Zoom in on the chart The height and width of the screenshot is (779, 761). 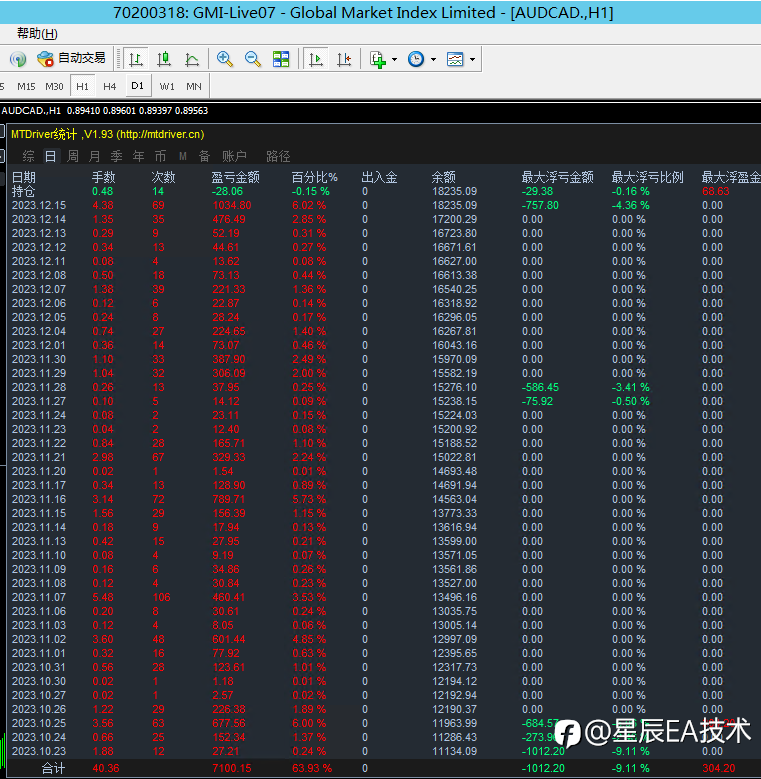click(225, 59)
